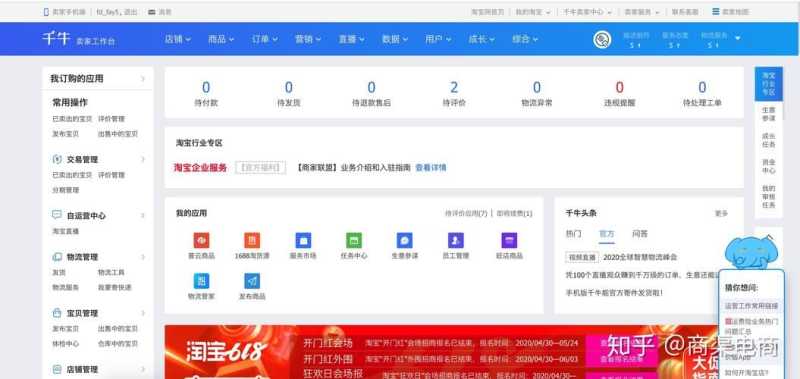The image size is (800, 379).
Task: Click 淘宝直播 under 自运营中心
Action: tap(65, 231)
